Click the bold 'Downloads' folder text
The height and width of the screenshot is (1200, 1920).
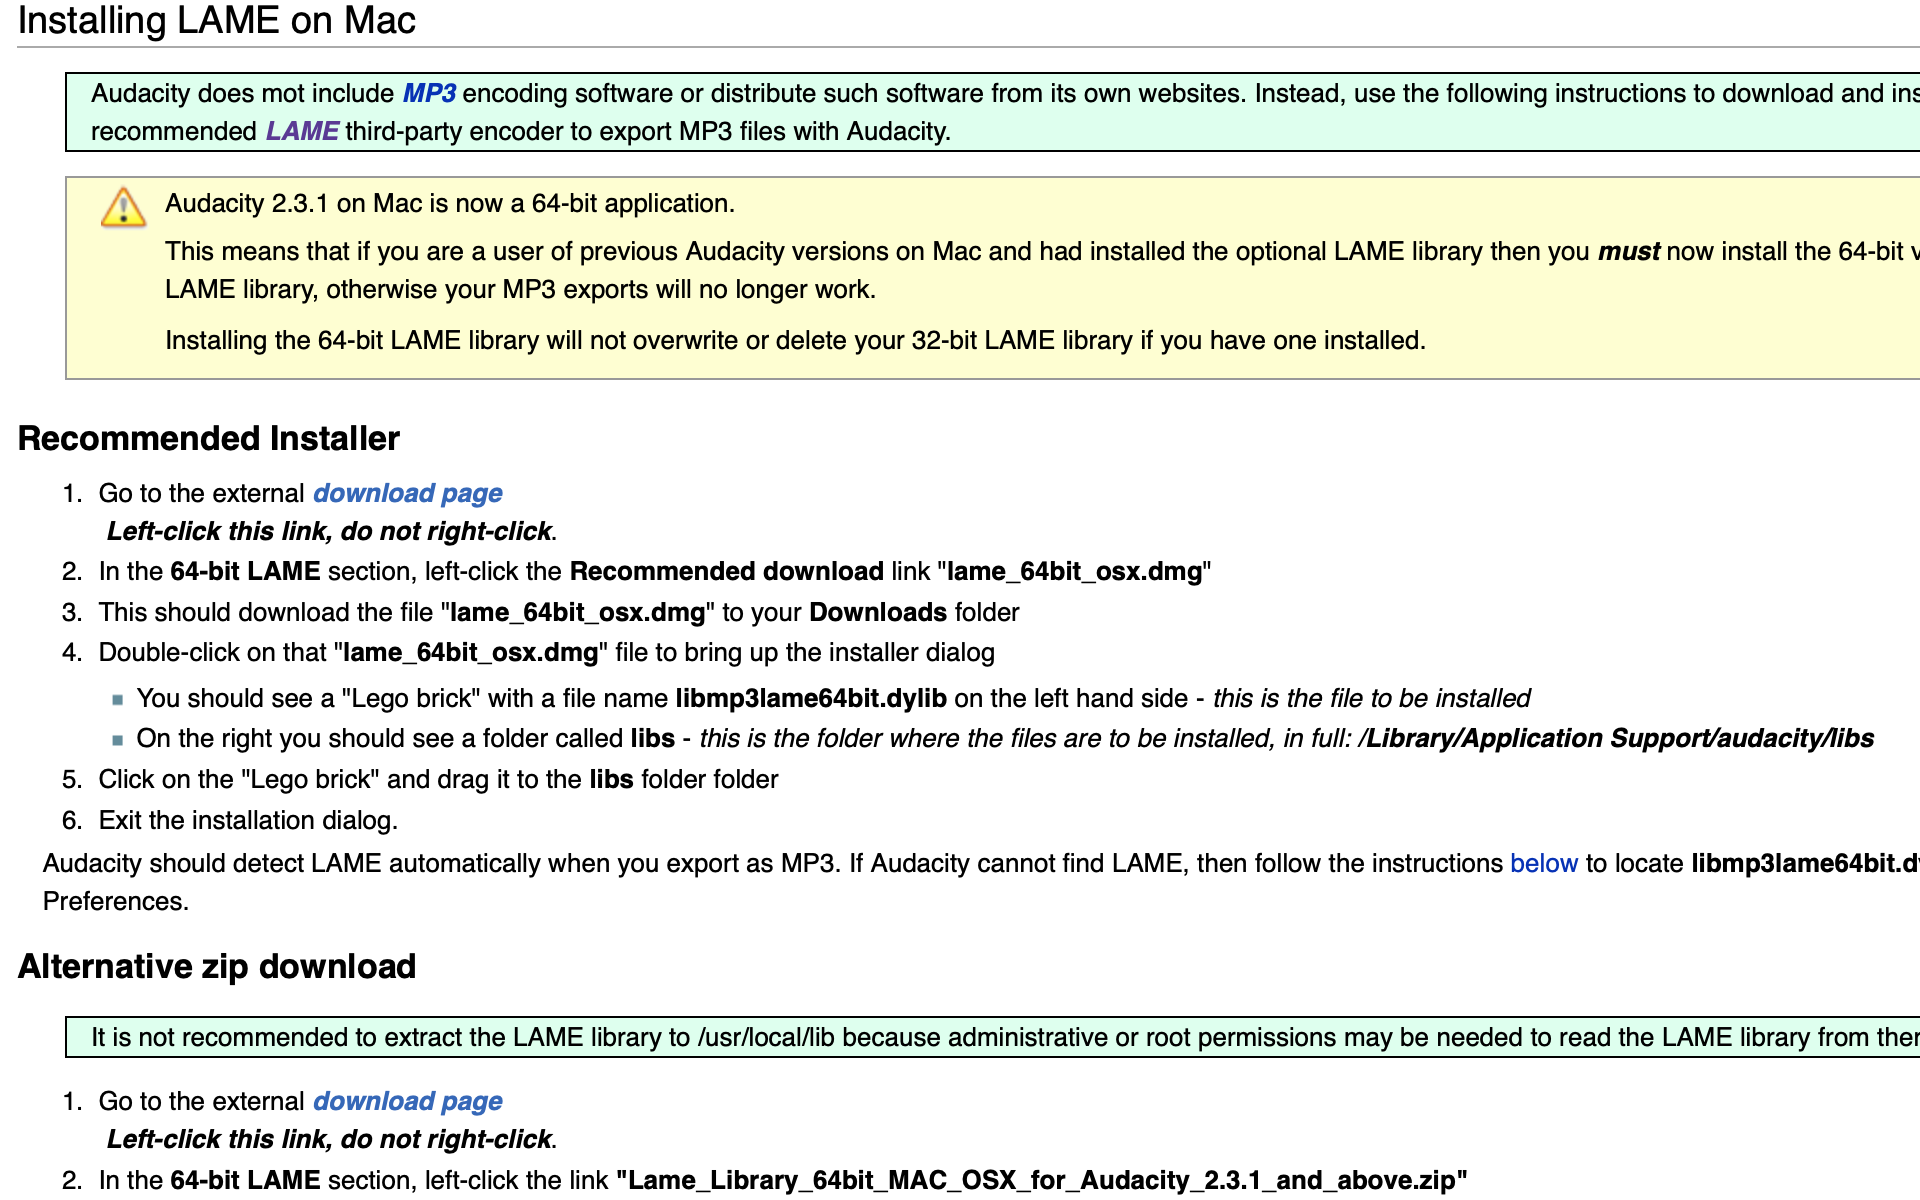click(878, 612)
